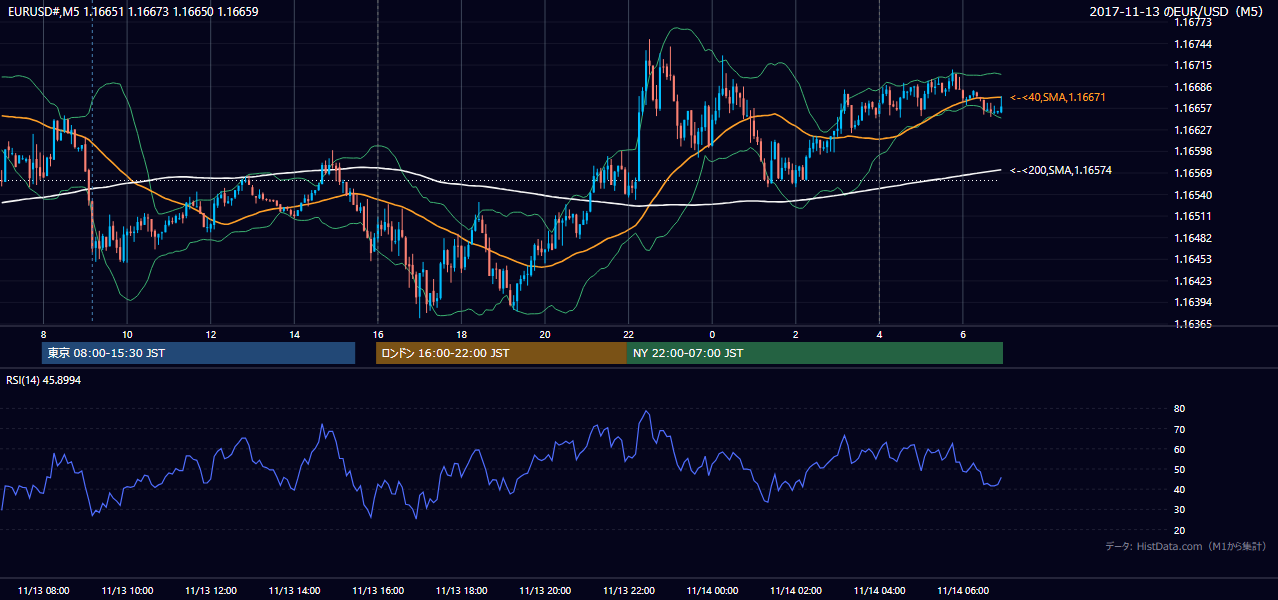Click the 11/14 00:00 time label
This screenshot has width=1278, height=600.
click(x=712, y=591)
